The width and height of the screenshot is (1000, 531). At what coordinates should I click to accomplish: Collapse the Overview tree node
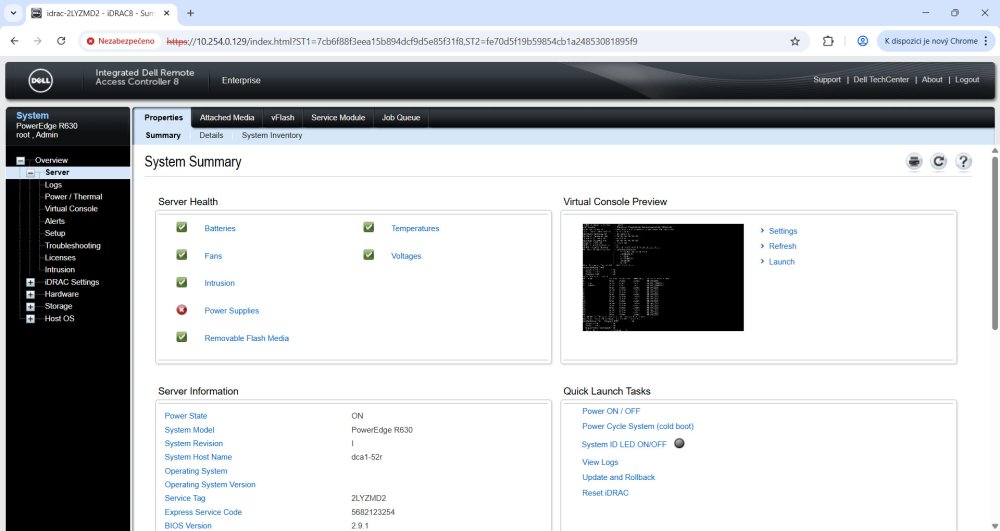[19, 160]
